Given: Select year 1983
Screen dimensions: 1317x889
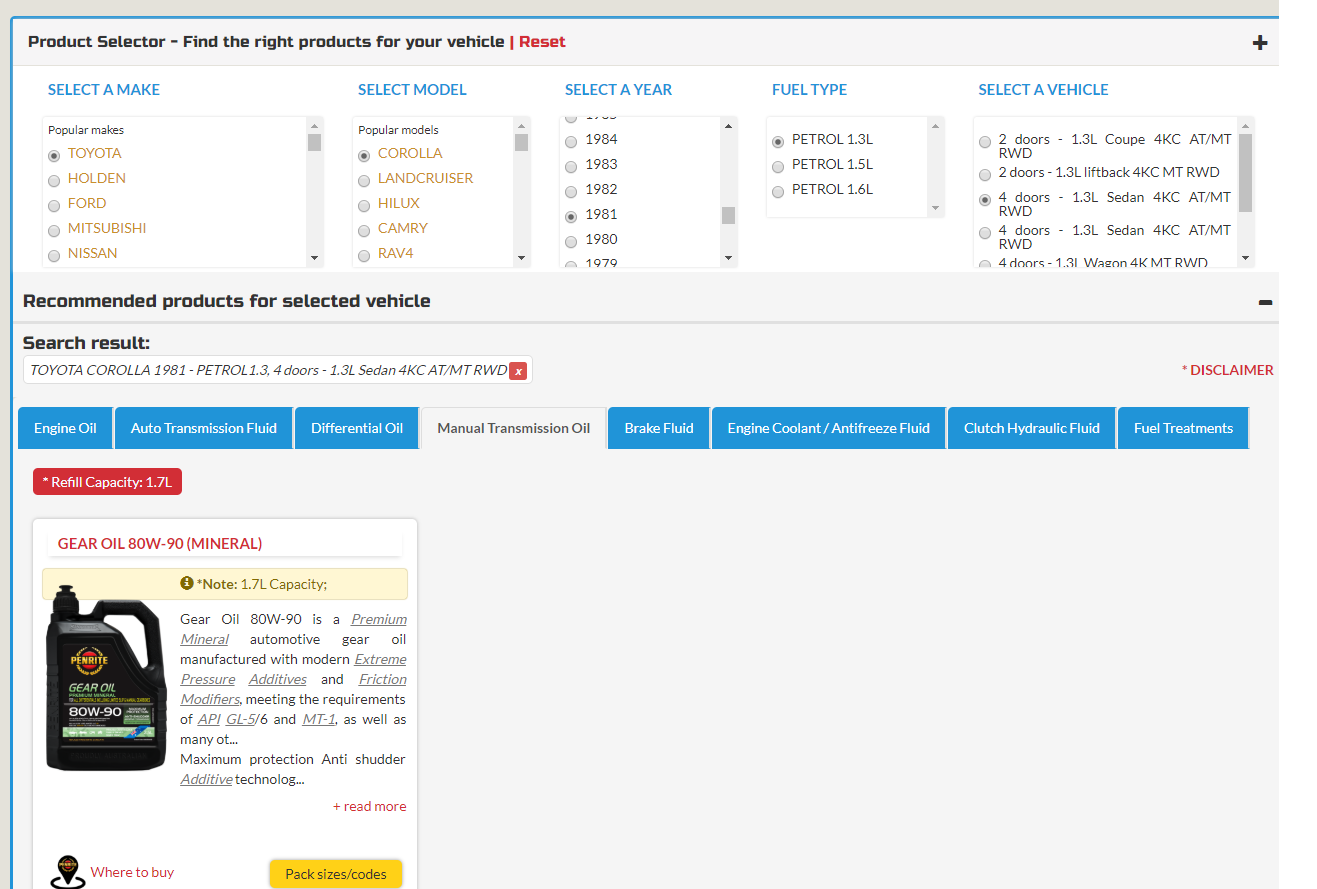Looking at the screenshot, I should (x=571, y=167).
